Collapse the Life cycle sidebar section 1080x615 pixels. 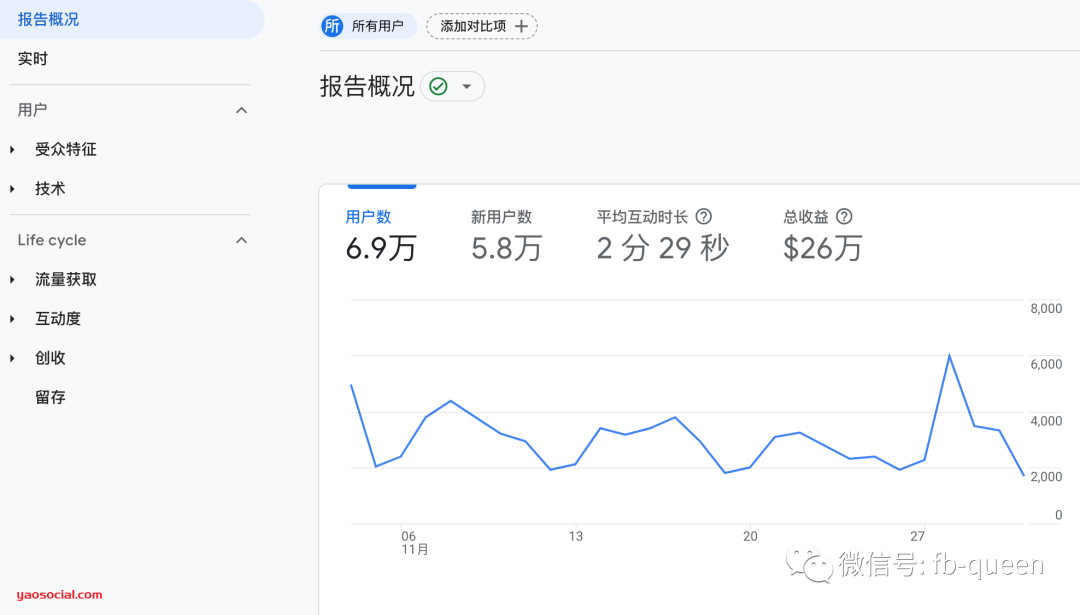241,240
